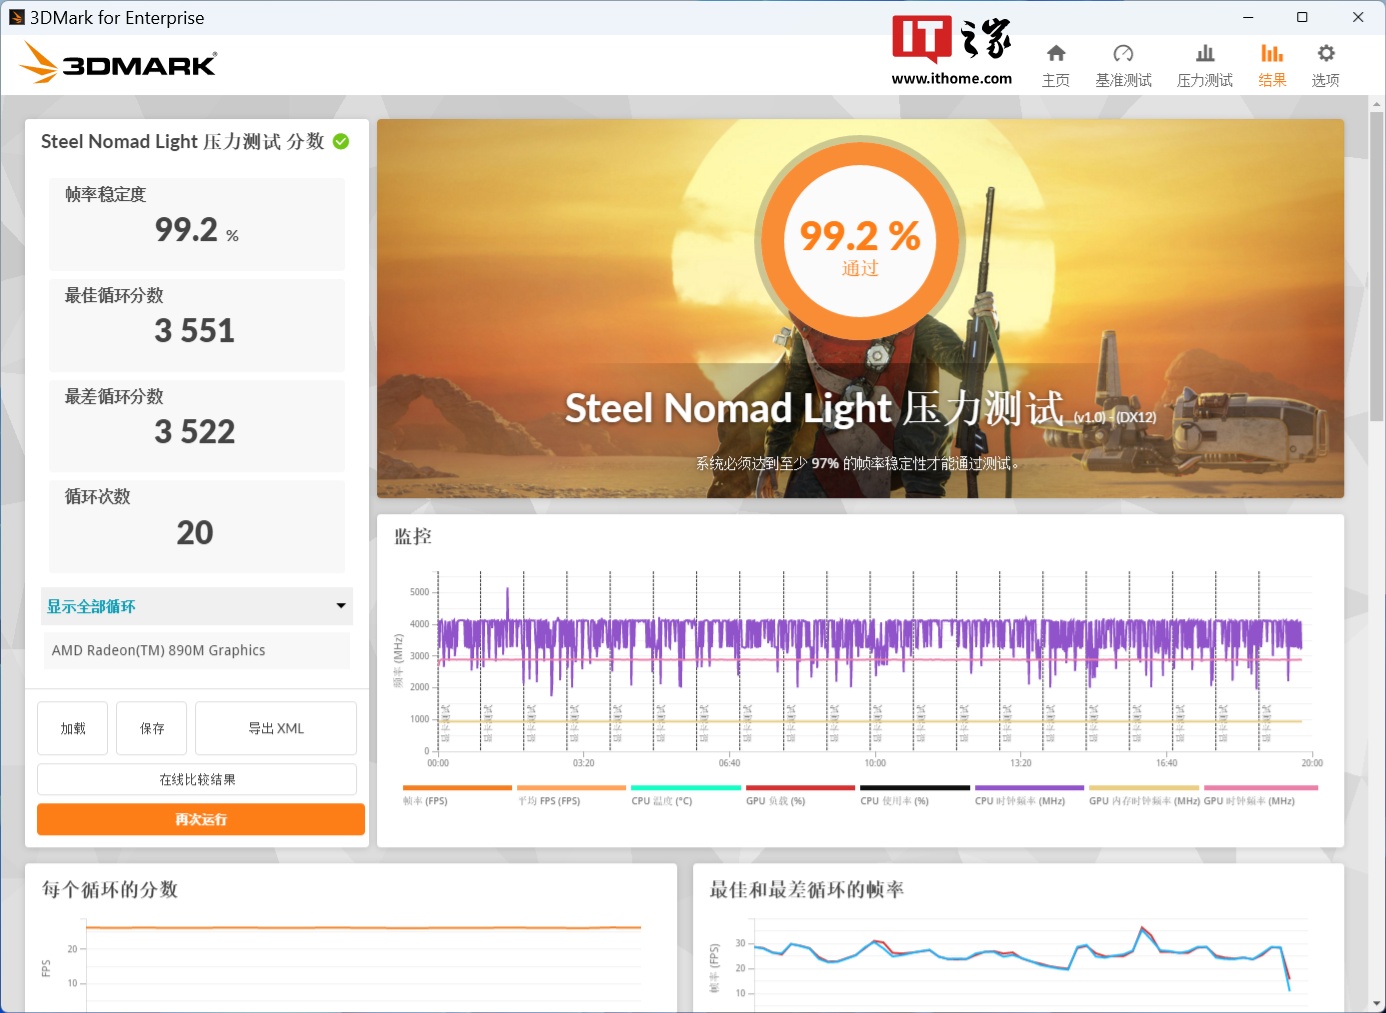Toggle the GPU 内存时钟频率 legend swatch
This screenshot has width=1386, height=1013.
point(1144,788)
